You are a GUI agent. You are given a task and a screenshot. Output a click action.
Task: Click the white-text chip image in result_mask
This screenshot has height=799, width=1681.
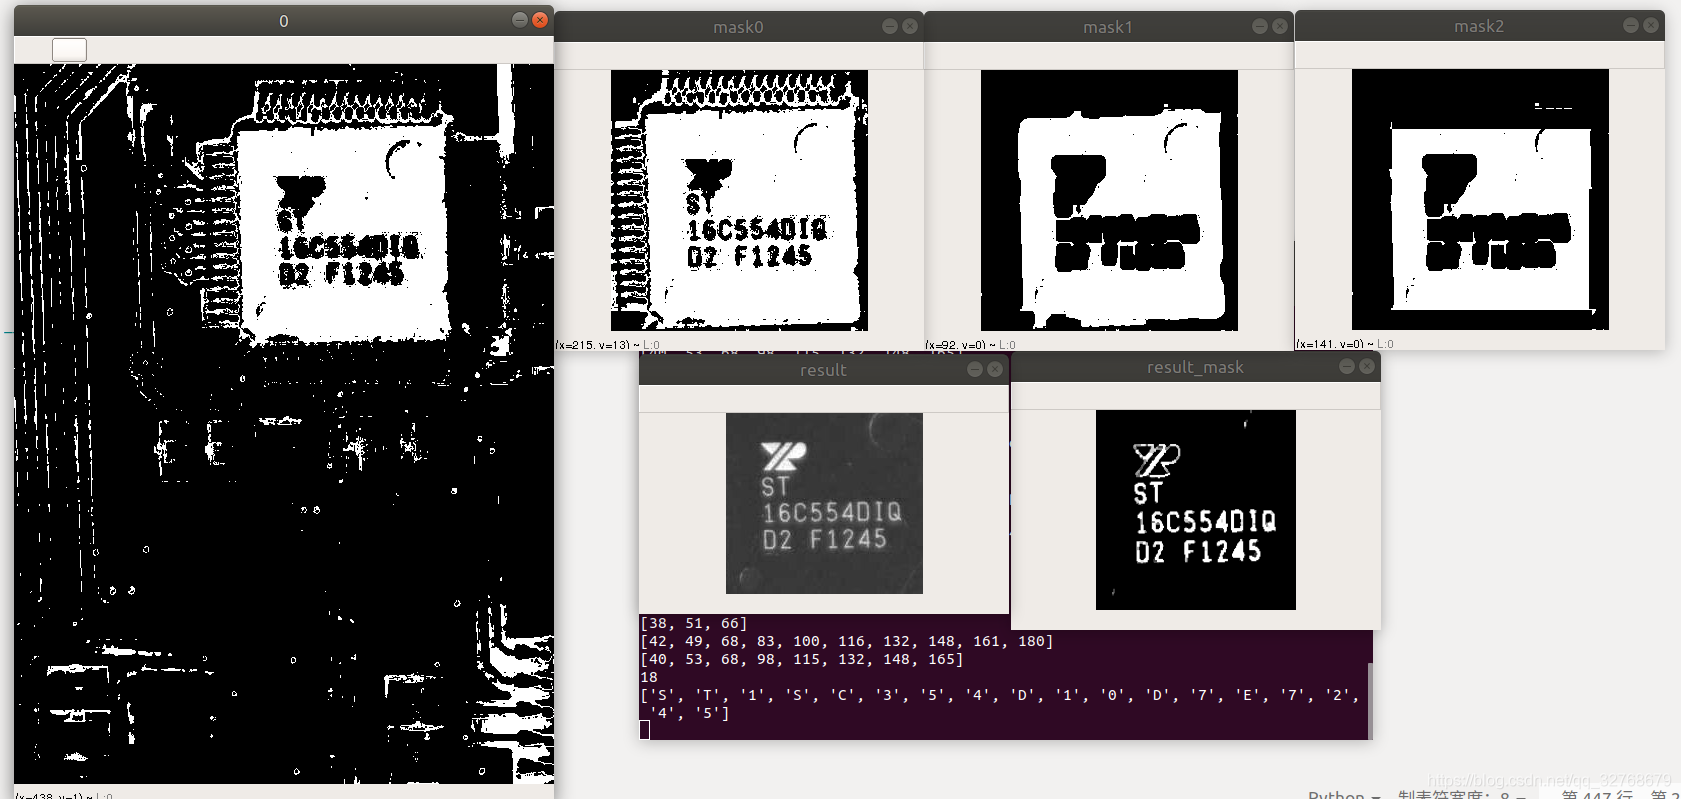(x=1196, y=510)
